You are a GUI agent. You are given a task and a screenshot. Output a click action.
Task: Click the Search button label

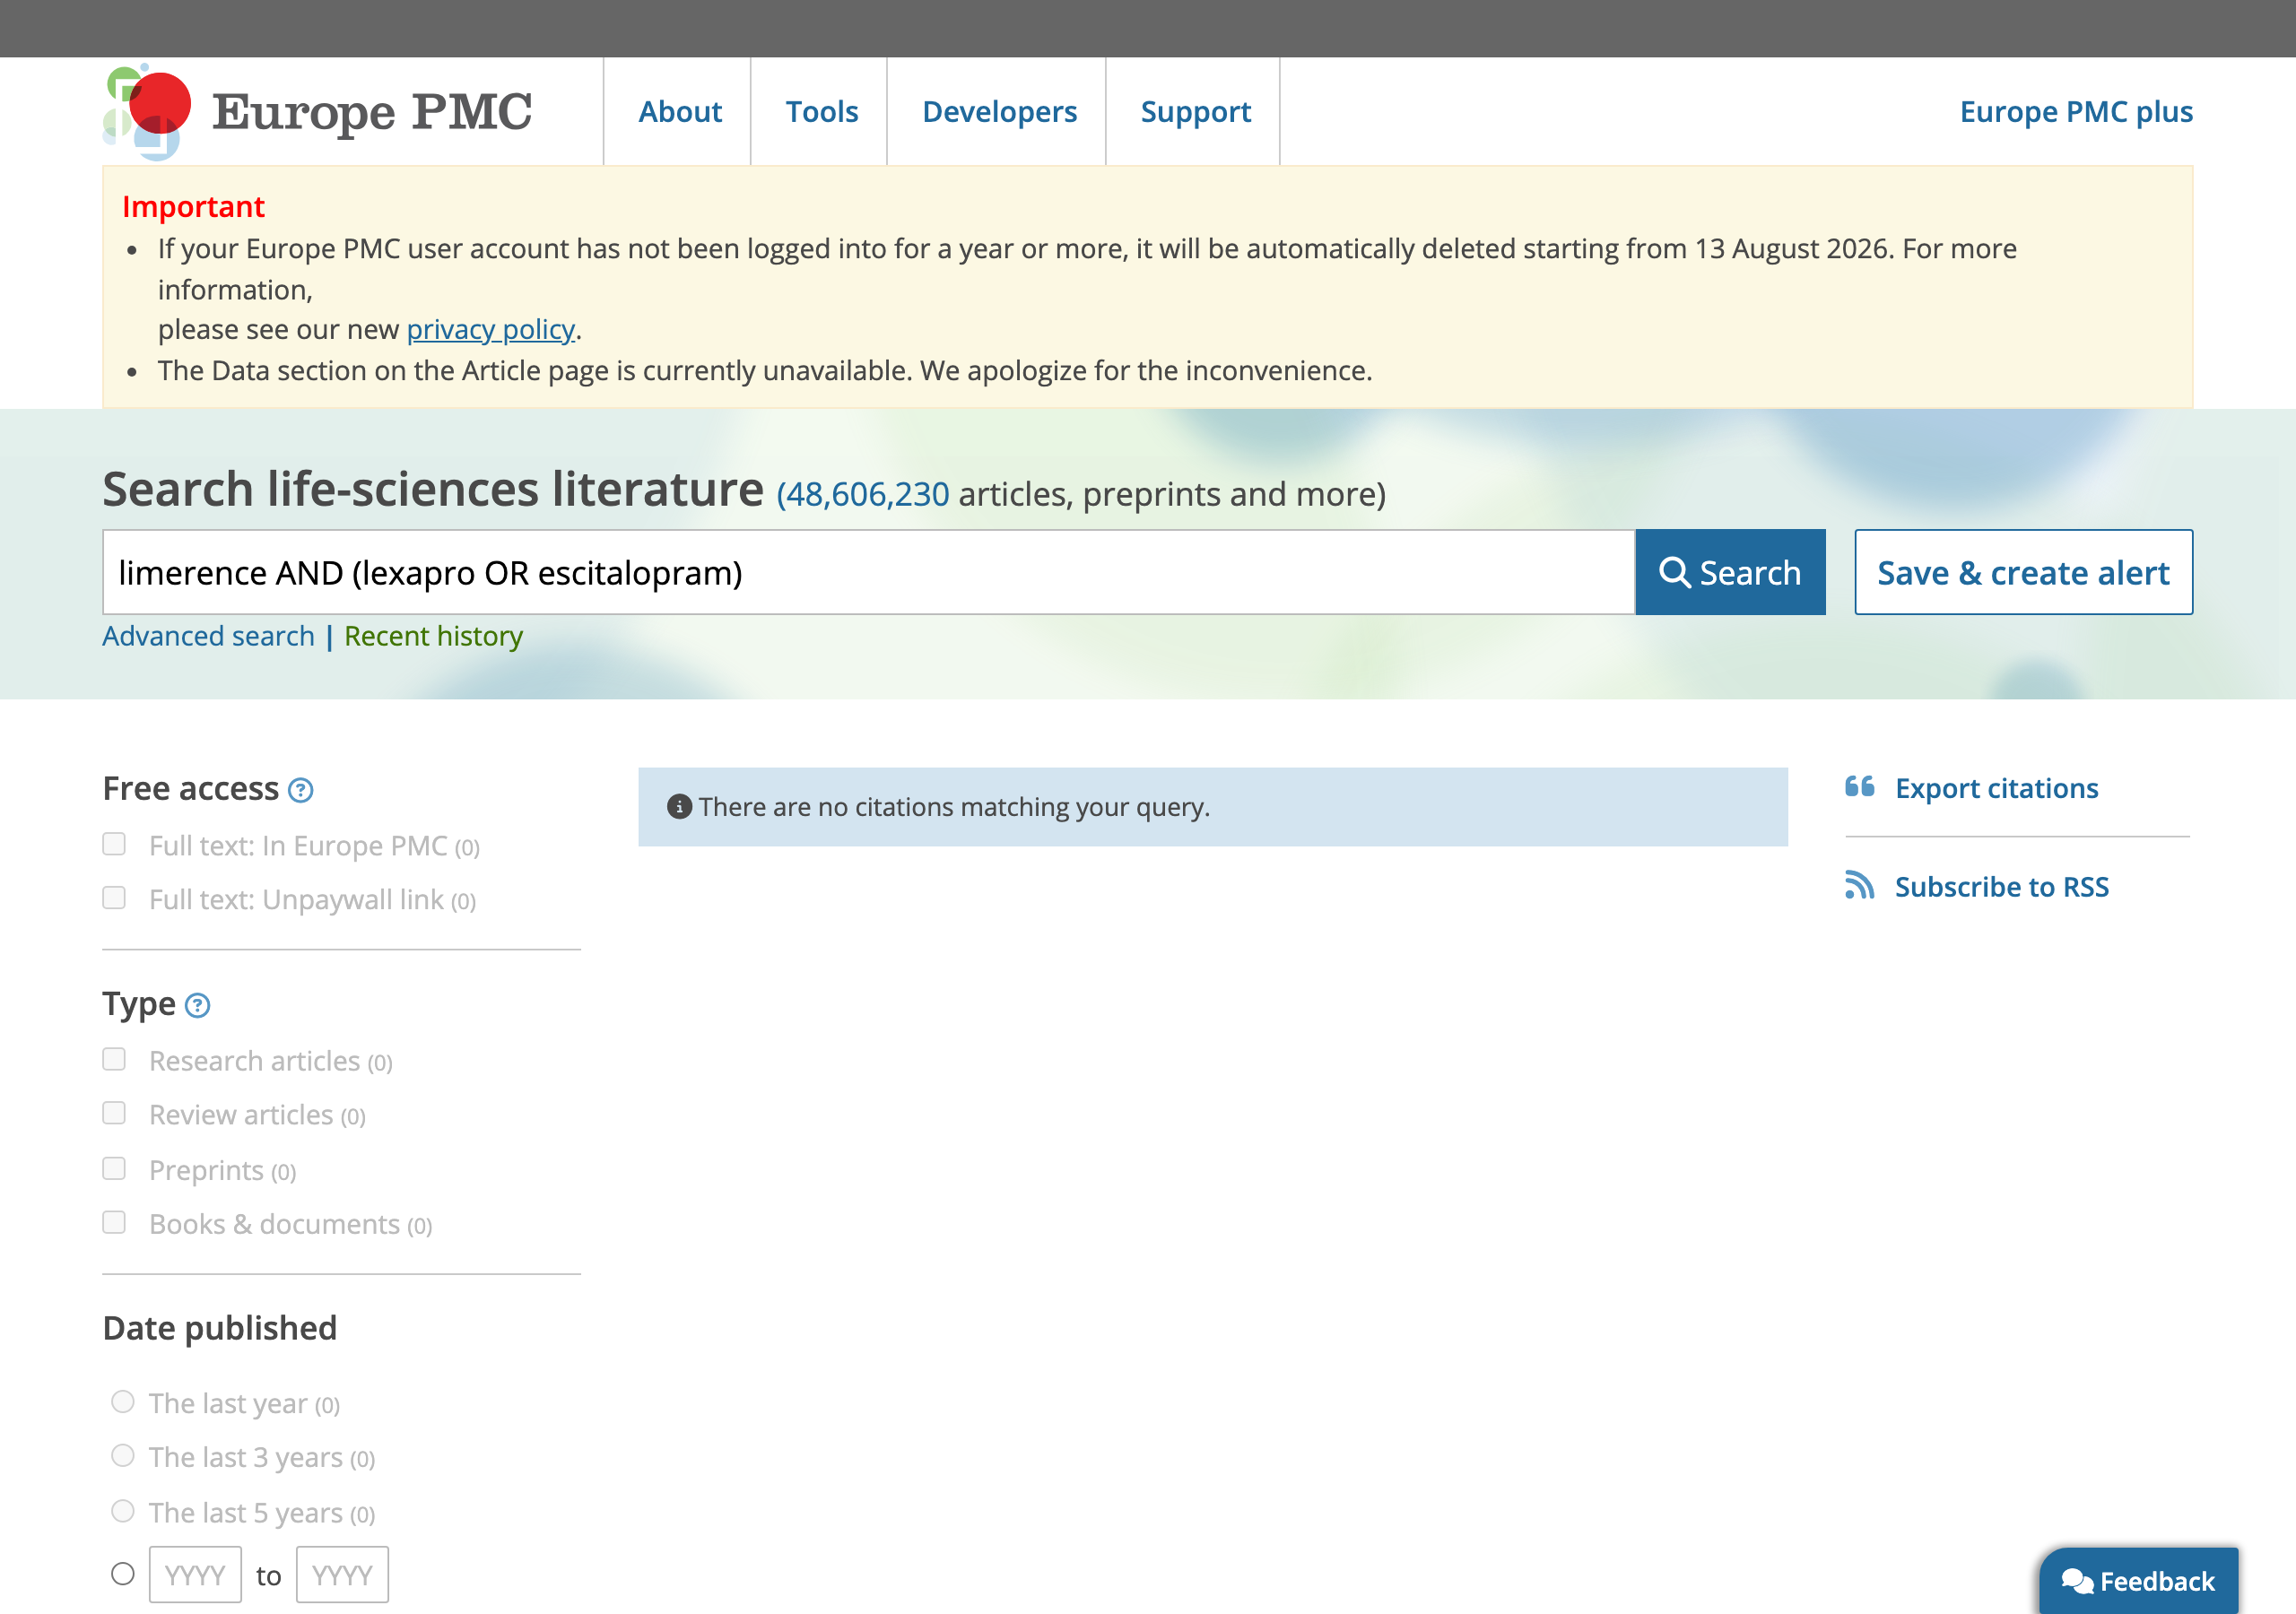[x=1750, y=572]
